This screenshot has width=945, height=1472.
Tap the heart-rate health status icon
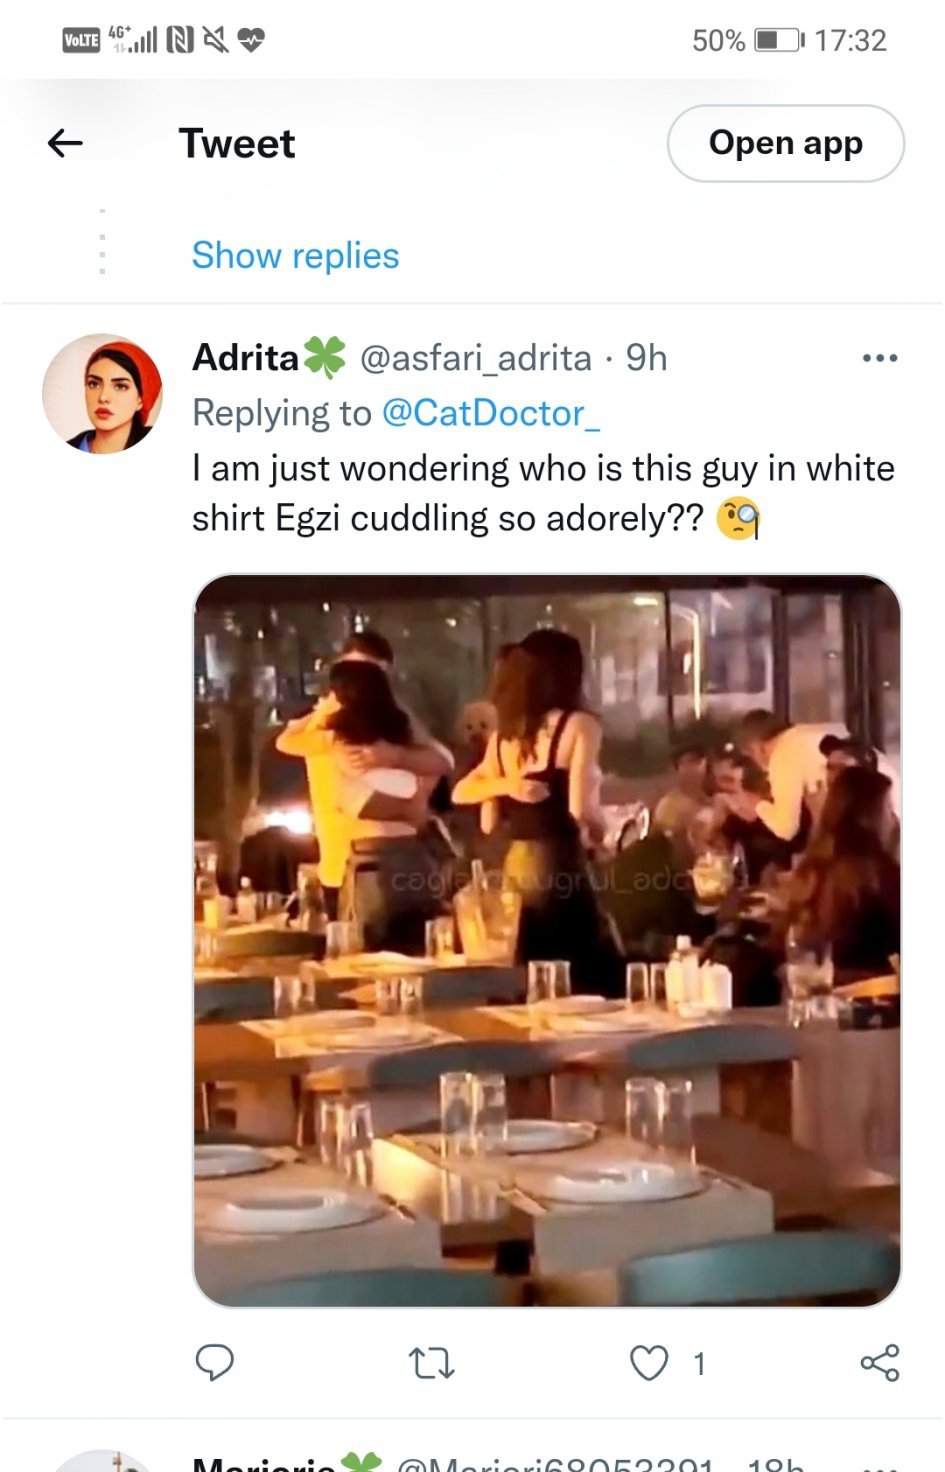click(x=251, y=40)
